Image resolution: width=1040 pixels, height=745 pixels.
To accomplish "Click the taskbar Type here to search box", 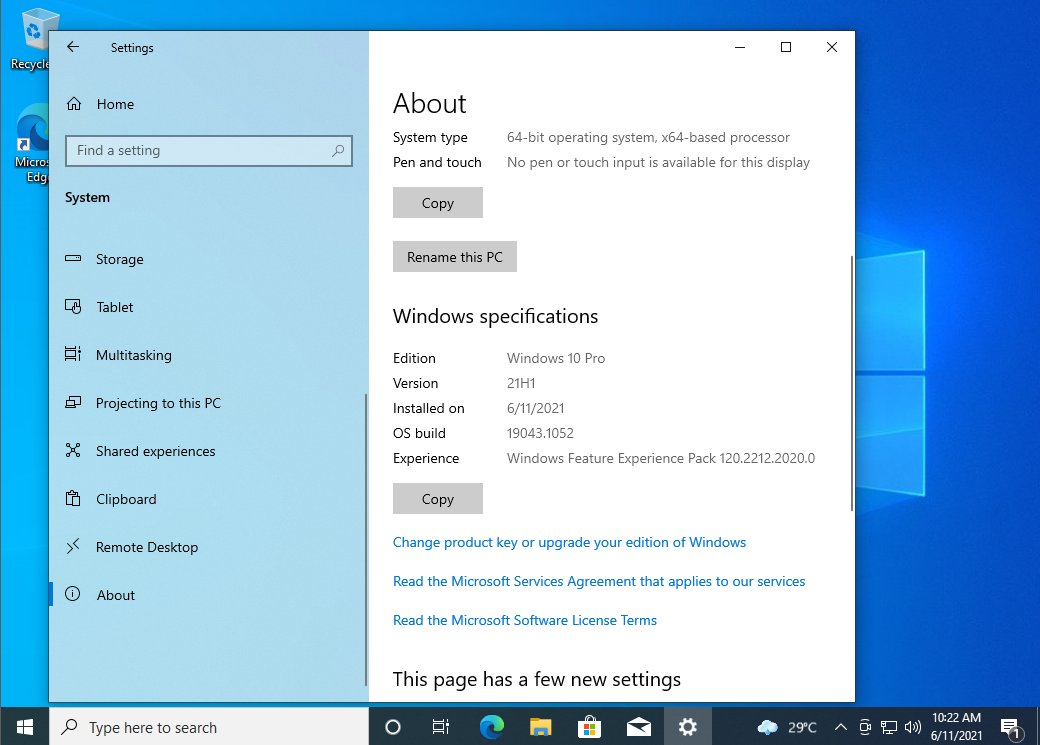I will (209, 727).
